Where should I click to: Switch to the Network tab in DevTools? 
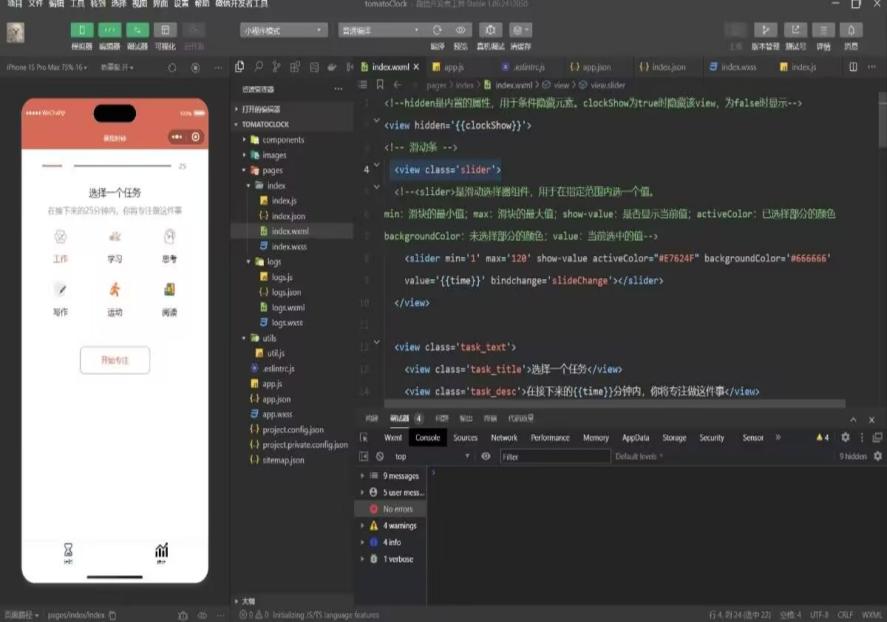[504, 437]
